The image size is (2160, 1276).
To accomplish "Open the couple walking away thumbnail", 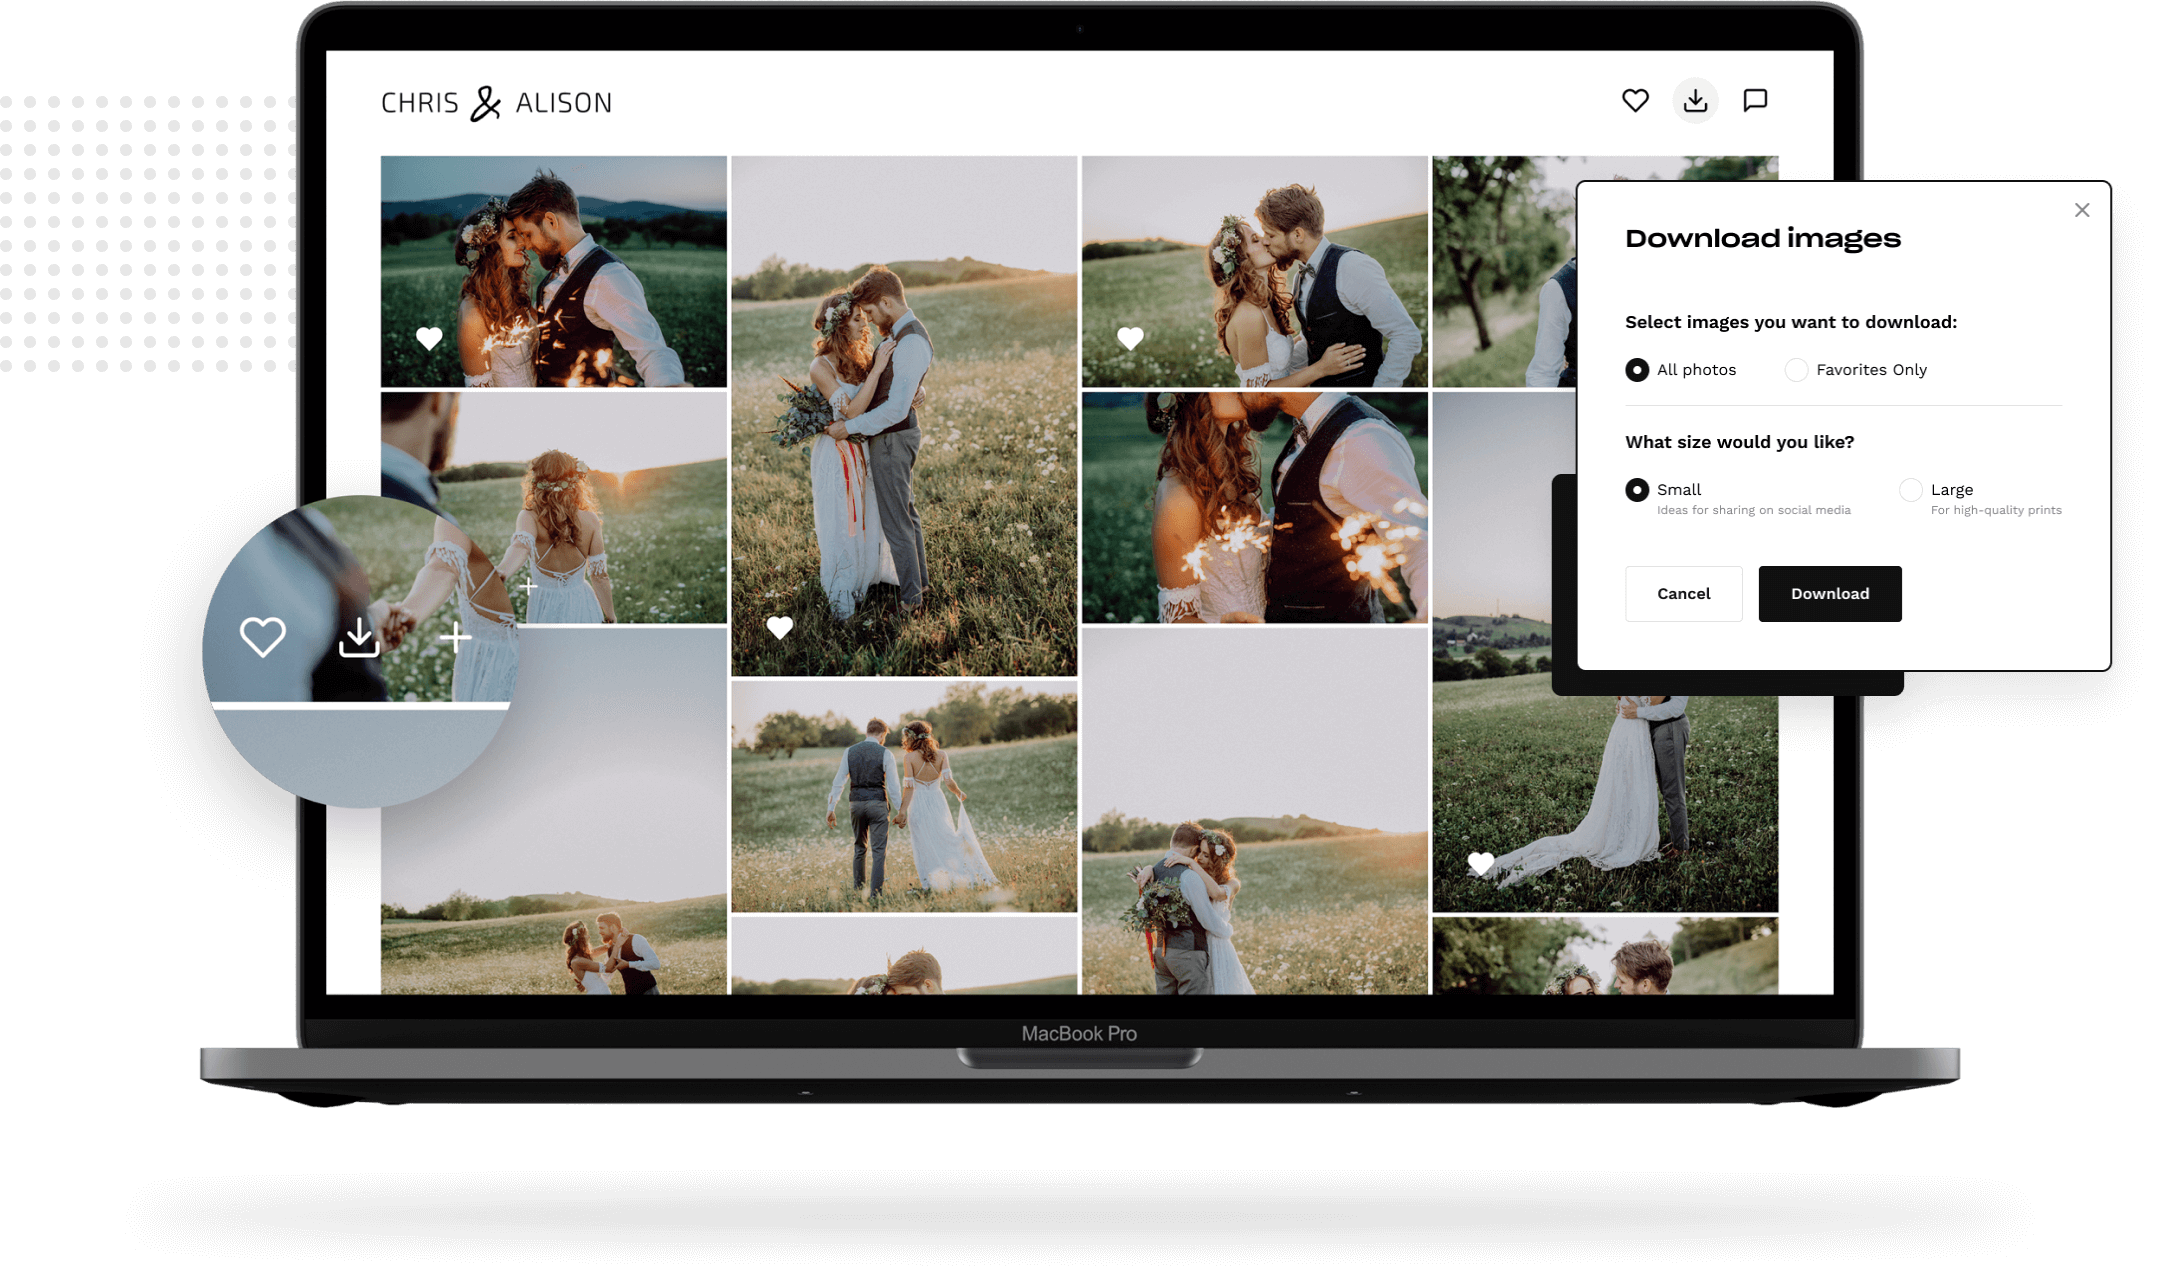I will click(x=904, y=796).
